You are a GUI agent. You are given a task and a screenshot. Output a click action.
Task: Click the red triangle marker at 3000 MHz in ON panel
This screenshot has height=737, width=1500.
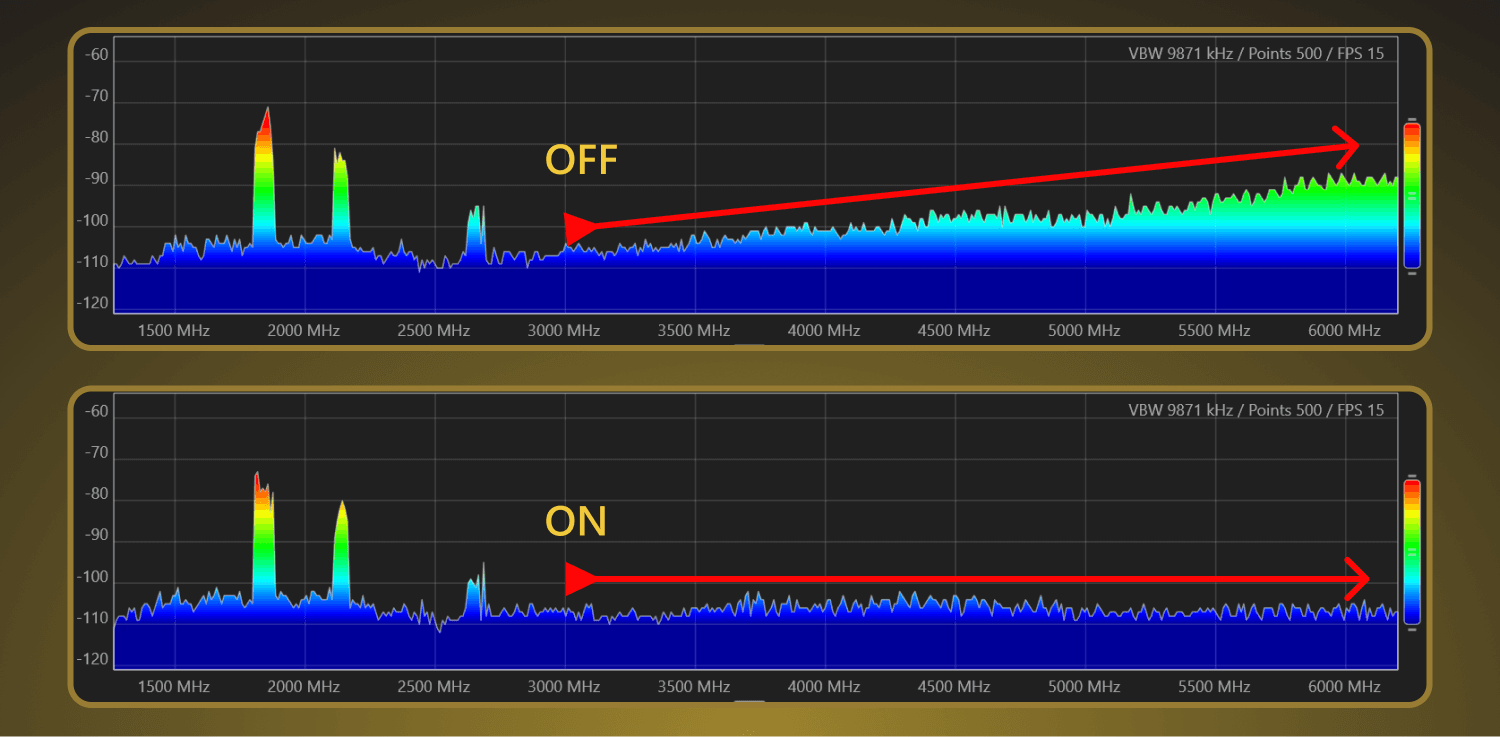579,579
